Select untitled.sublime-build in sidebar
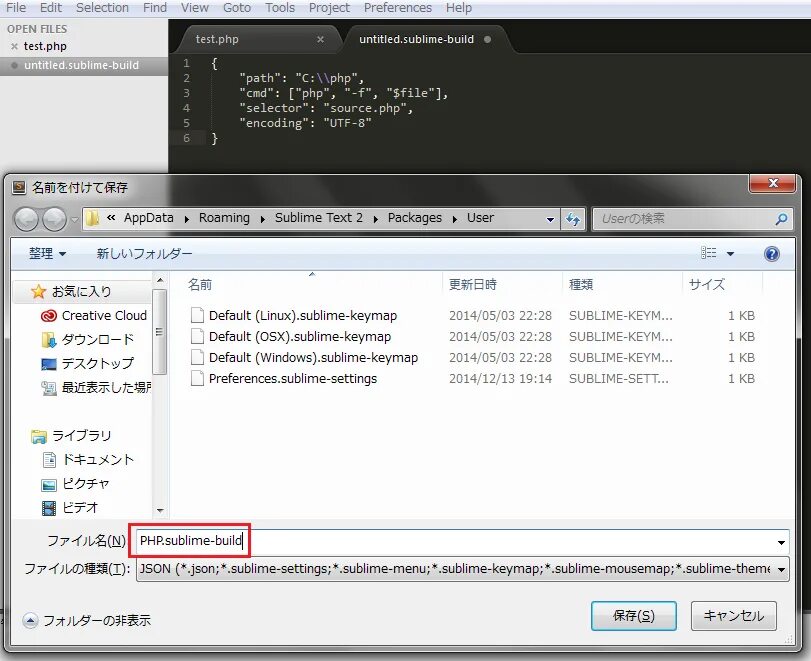 coord(81,65)
